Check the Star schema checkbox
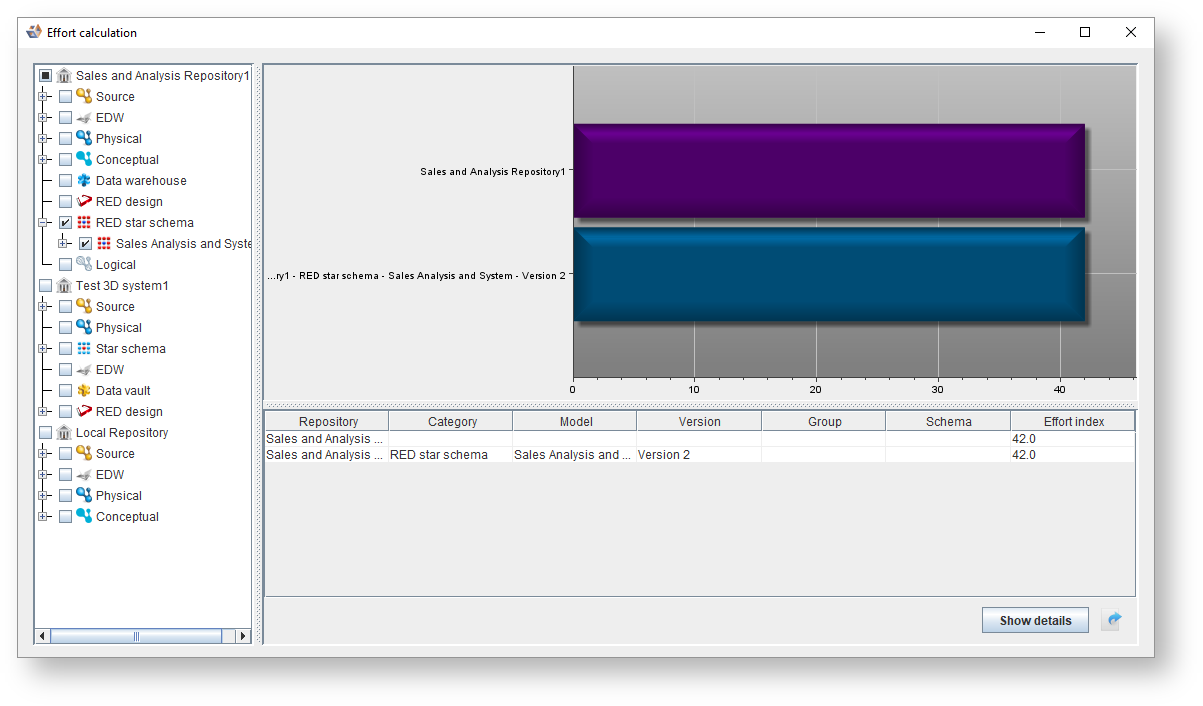 point(65,349)
